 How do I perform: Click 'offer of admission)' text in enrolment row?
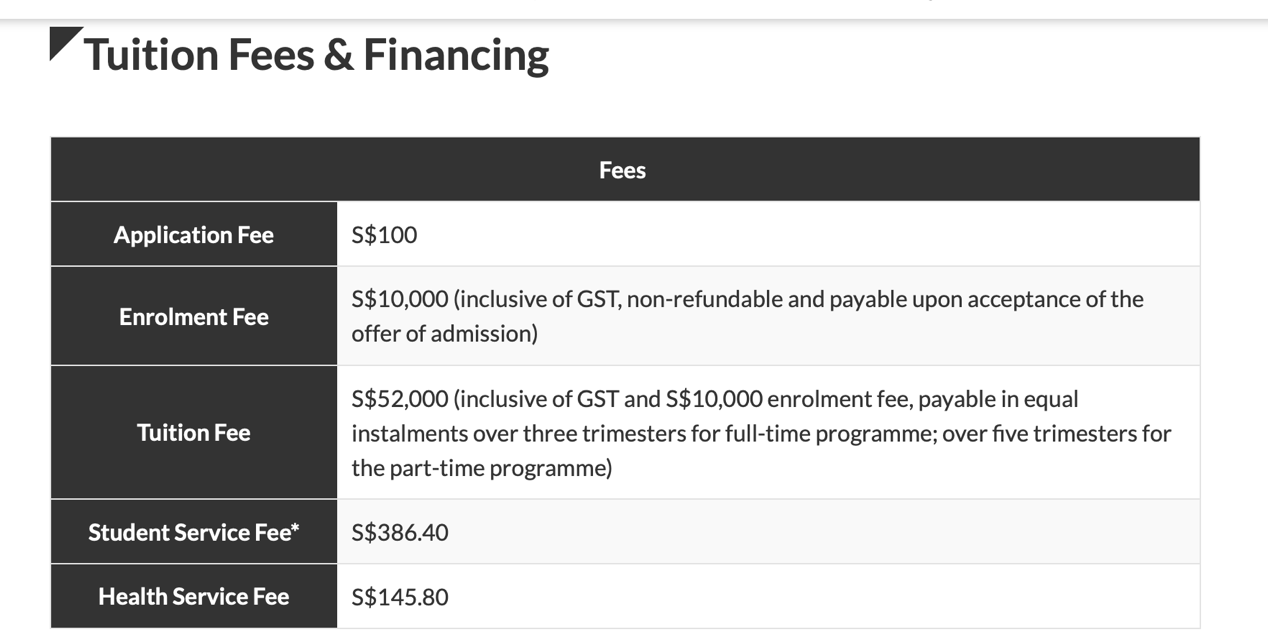tap(445, 334)
